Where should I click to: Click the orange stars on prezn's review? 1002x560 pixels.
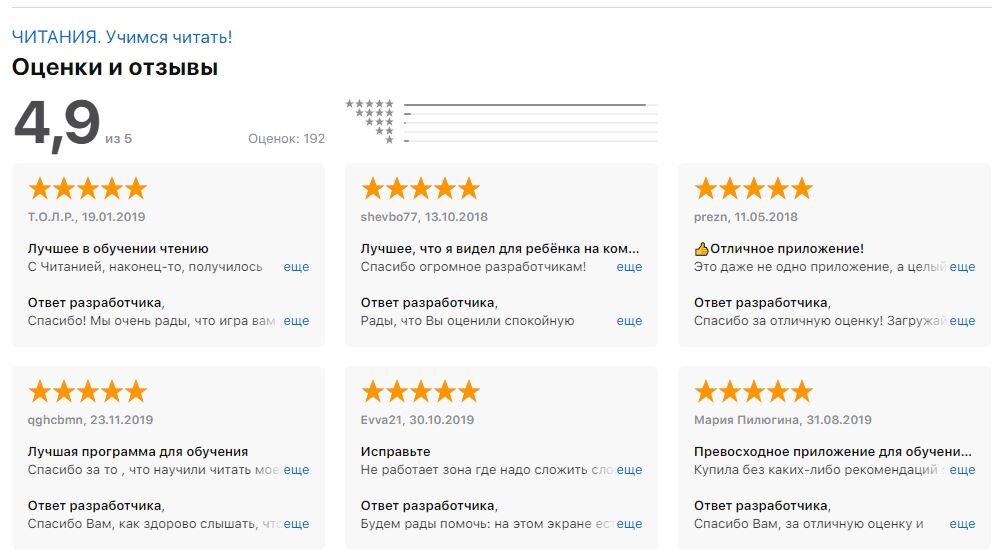point(753,188)
